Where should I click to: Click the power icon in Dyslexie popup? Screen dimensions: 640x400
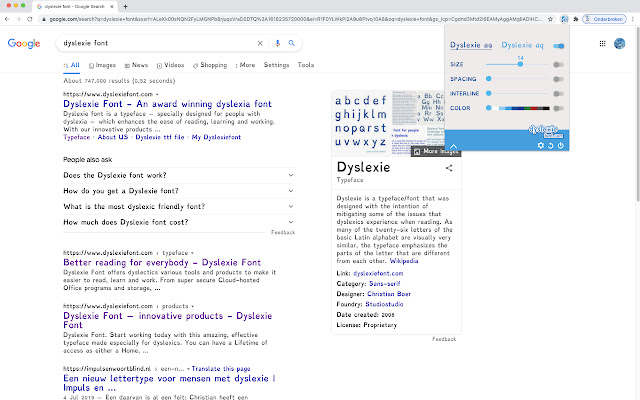561,145
